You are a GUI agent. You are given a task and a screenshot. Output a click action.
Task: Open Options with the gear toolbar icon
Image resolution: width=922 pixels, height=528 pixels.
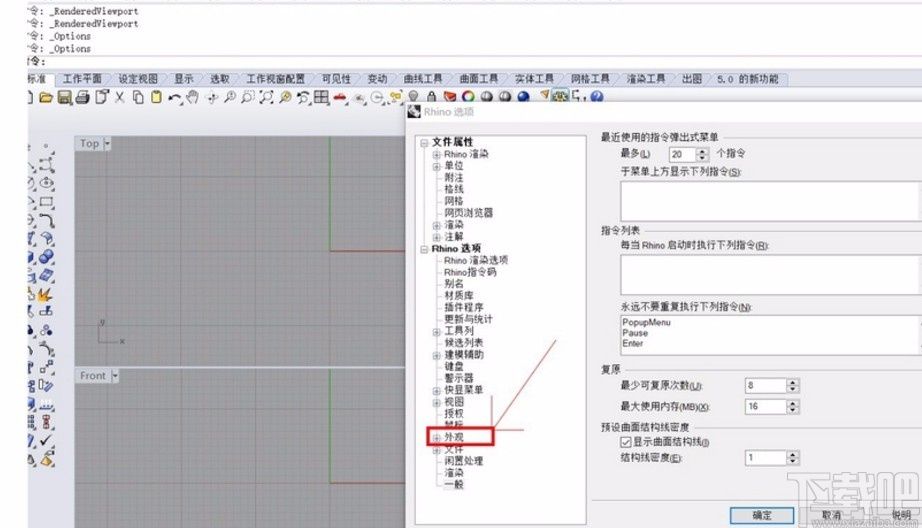point(560,96)
